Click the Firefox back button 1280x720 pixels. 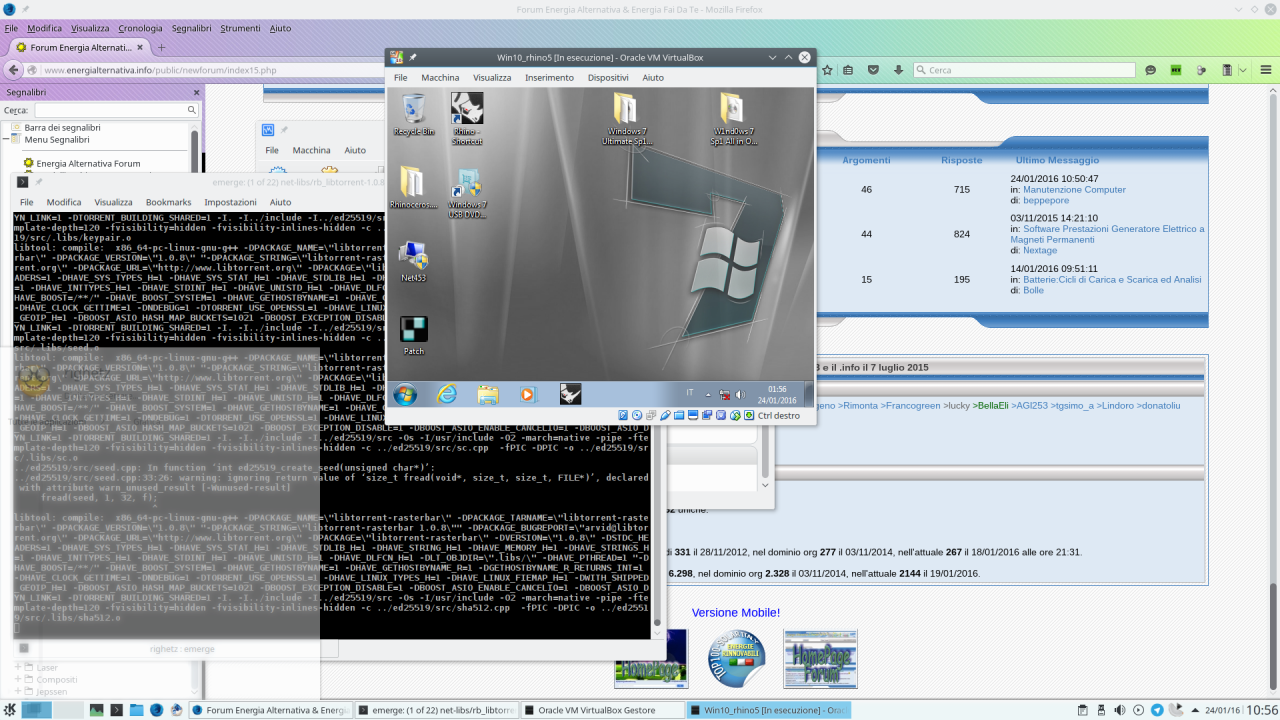coord(13,70)
